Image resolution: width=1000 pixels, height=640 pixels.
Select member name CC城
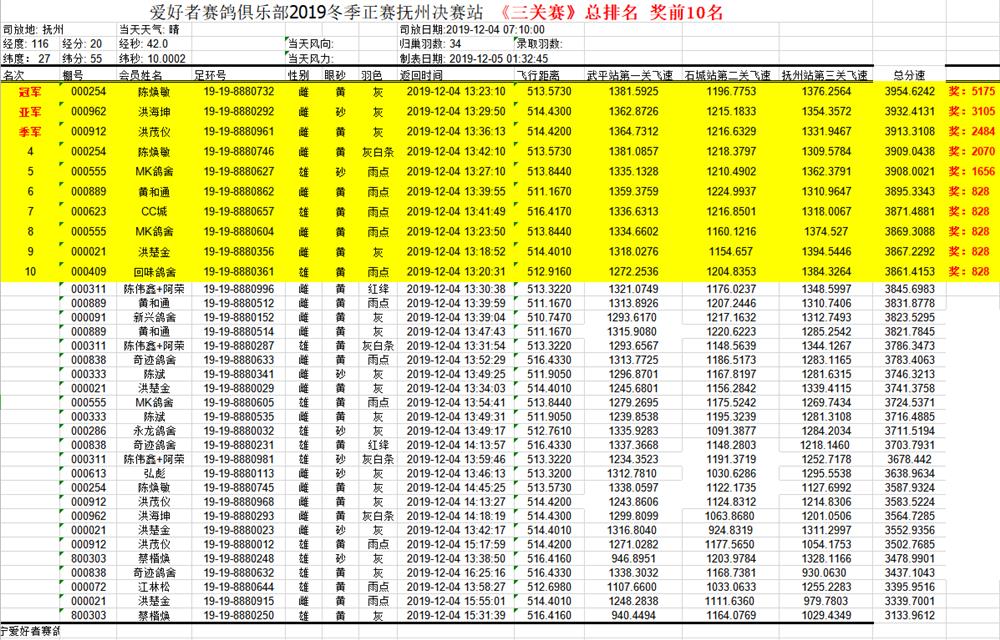click(154, 212)
